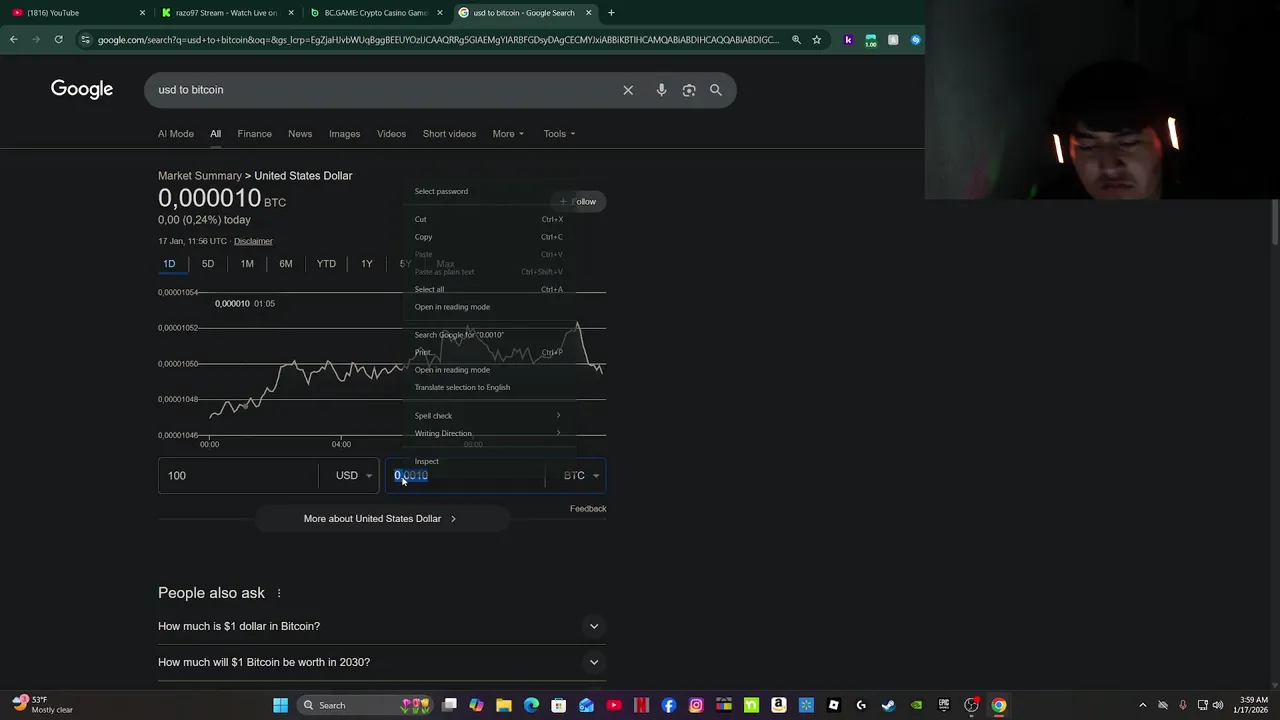Open Netflix from taskbar
The width and height of the screenshot is (1280, 720).
click(x=641, y=705)
